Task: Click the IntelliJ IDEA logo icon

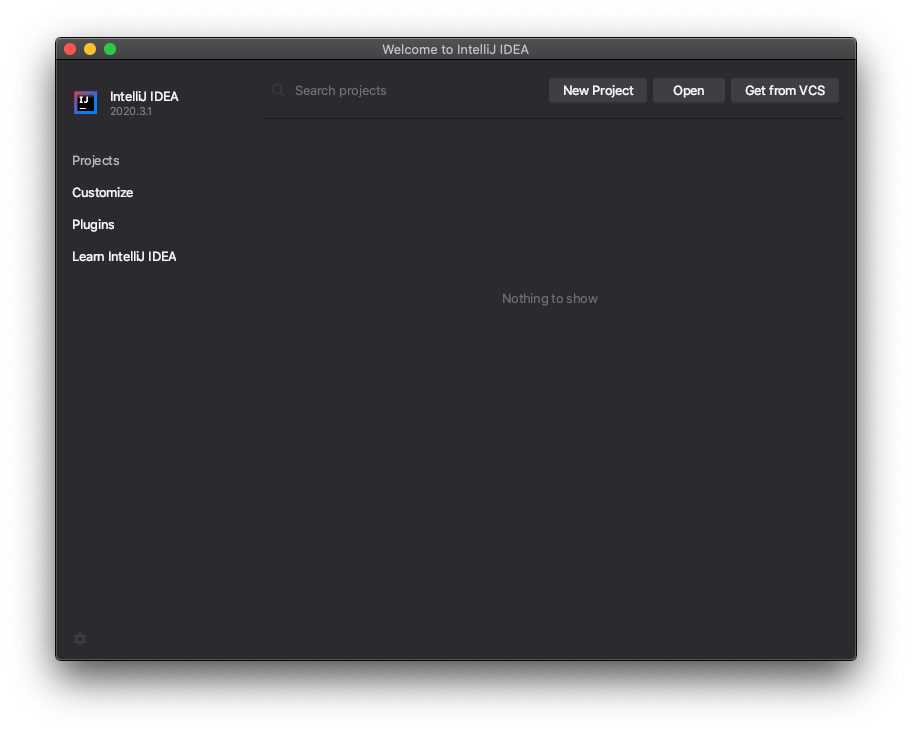Action: 85,102
